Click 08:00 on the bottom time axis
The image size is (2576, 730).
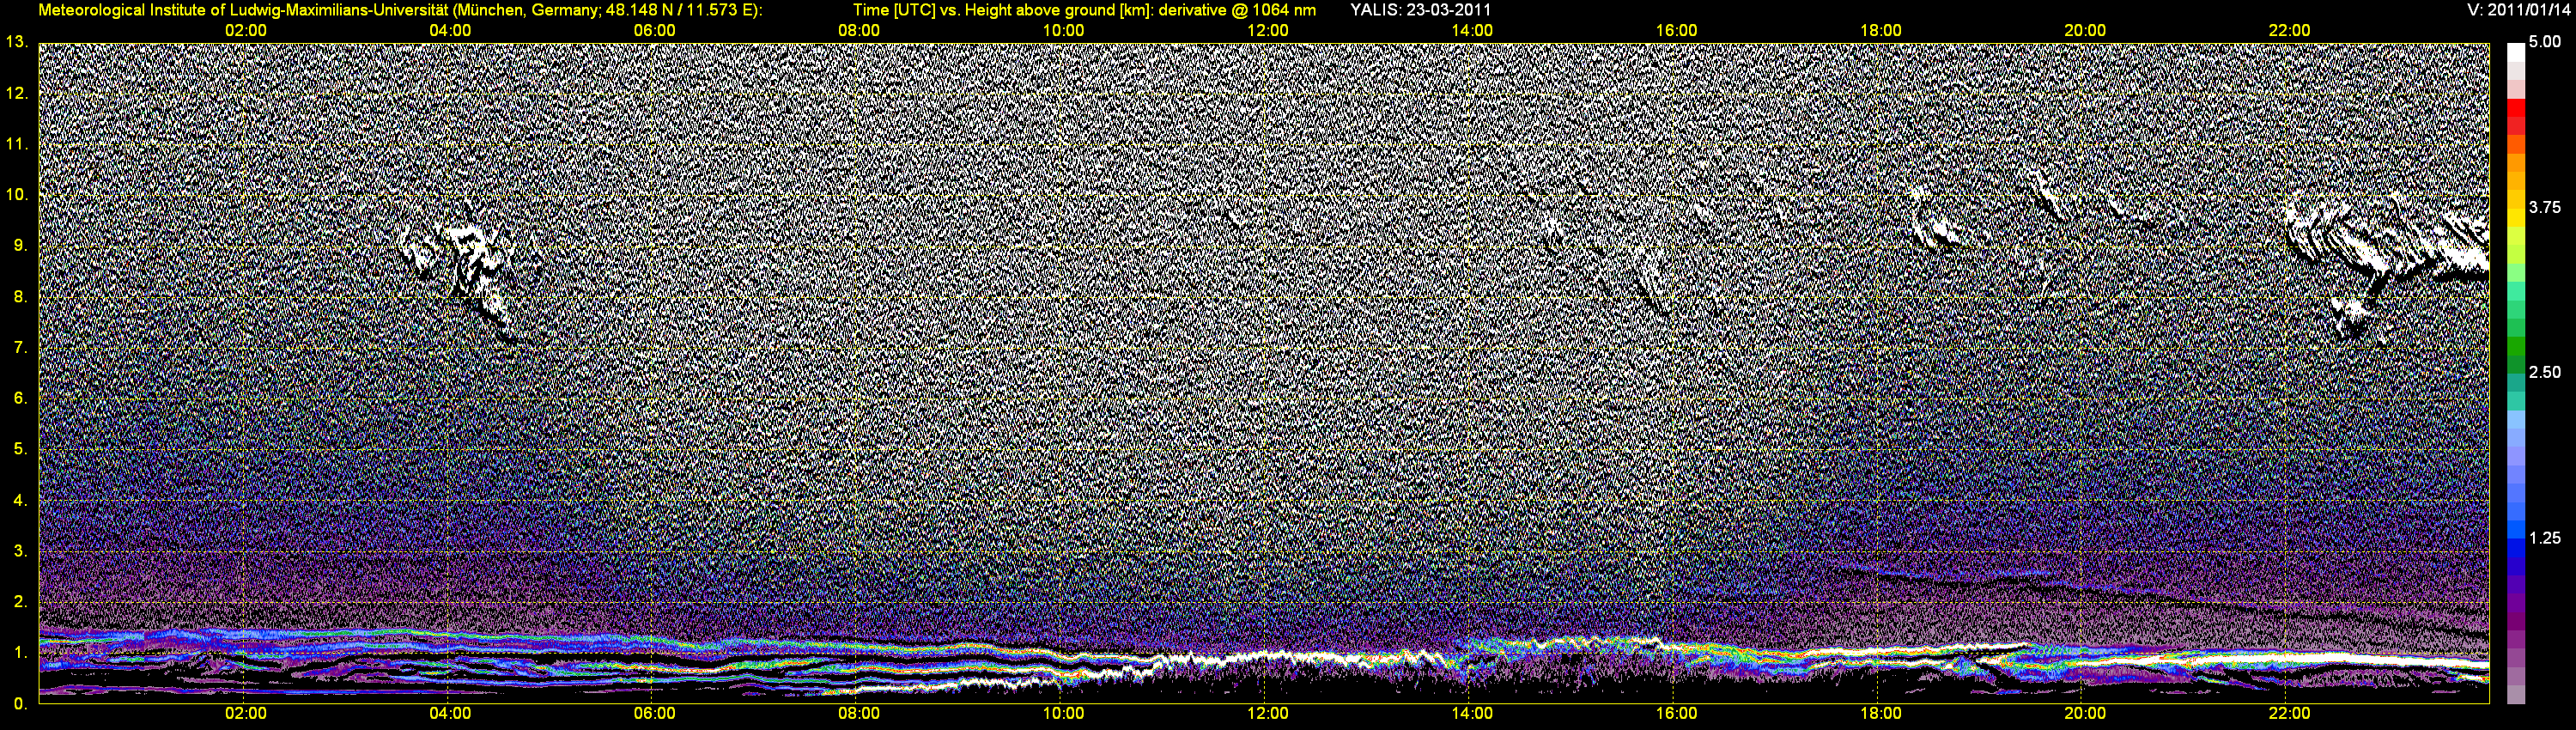click(859, 714)
